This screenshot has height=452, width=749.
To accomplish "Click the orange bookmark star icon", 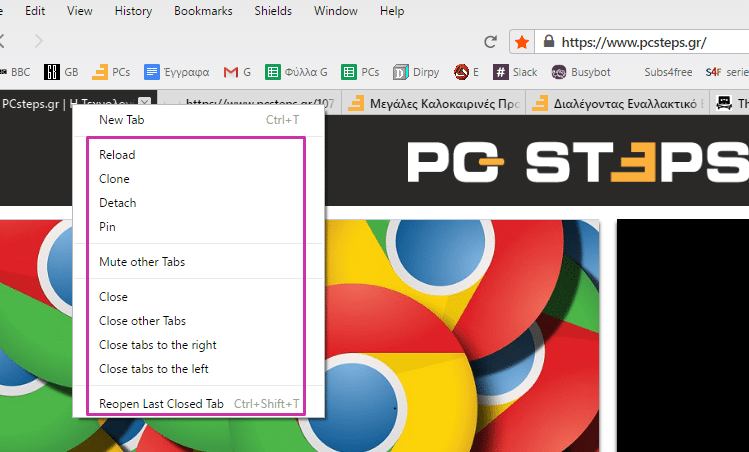I will click(x=522, y=43).
